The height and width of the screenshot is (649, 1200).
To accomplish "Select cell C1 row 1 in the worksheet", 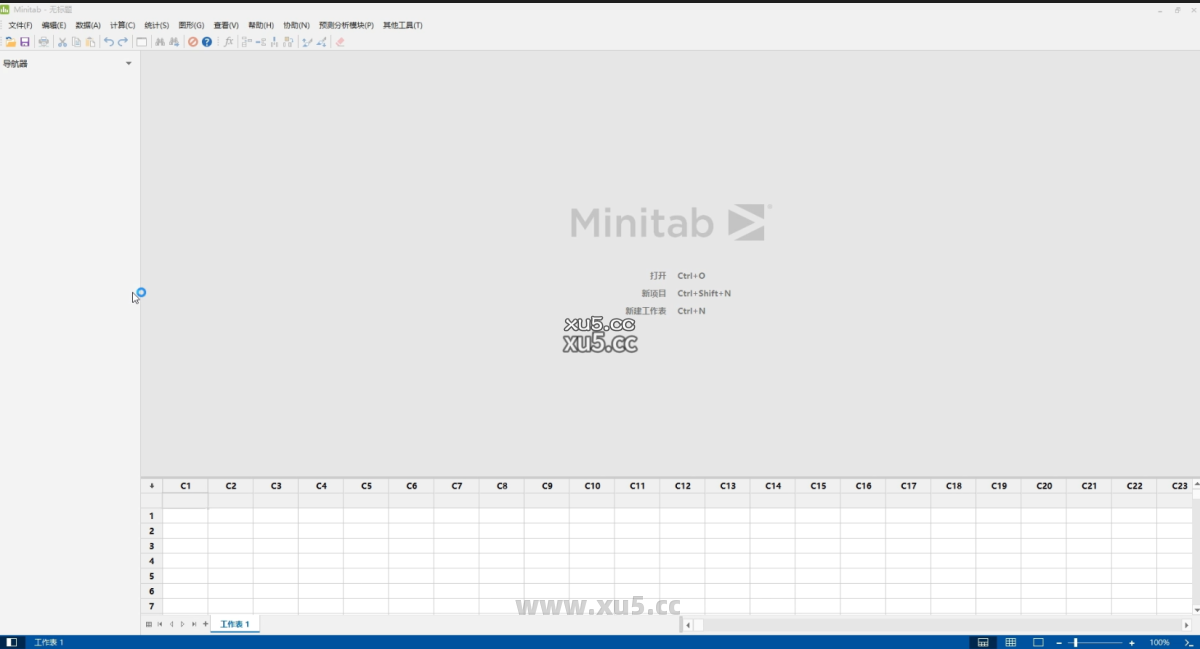I will [x=185, y=515].
